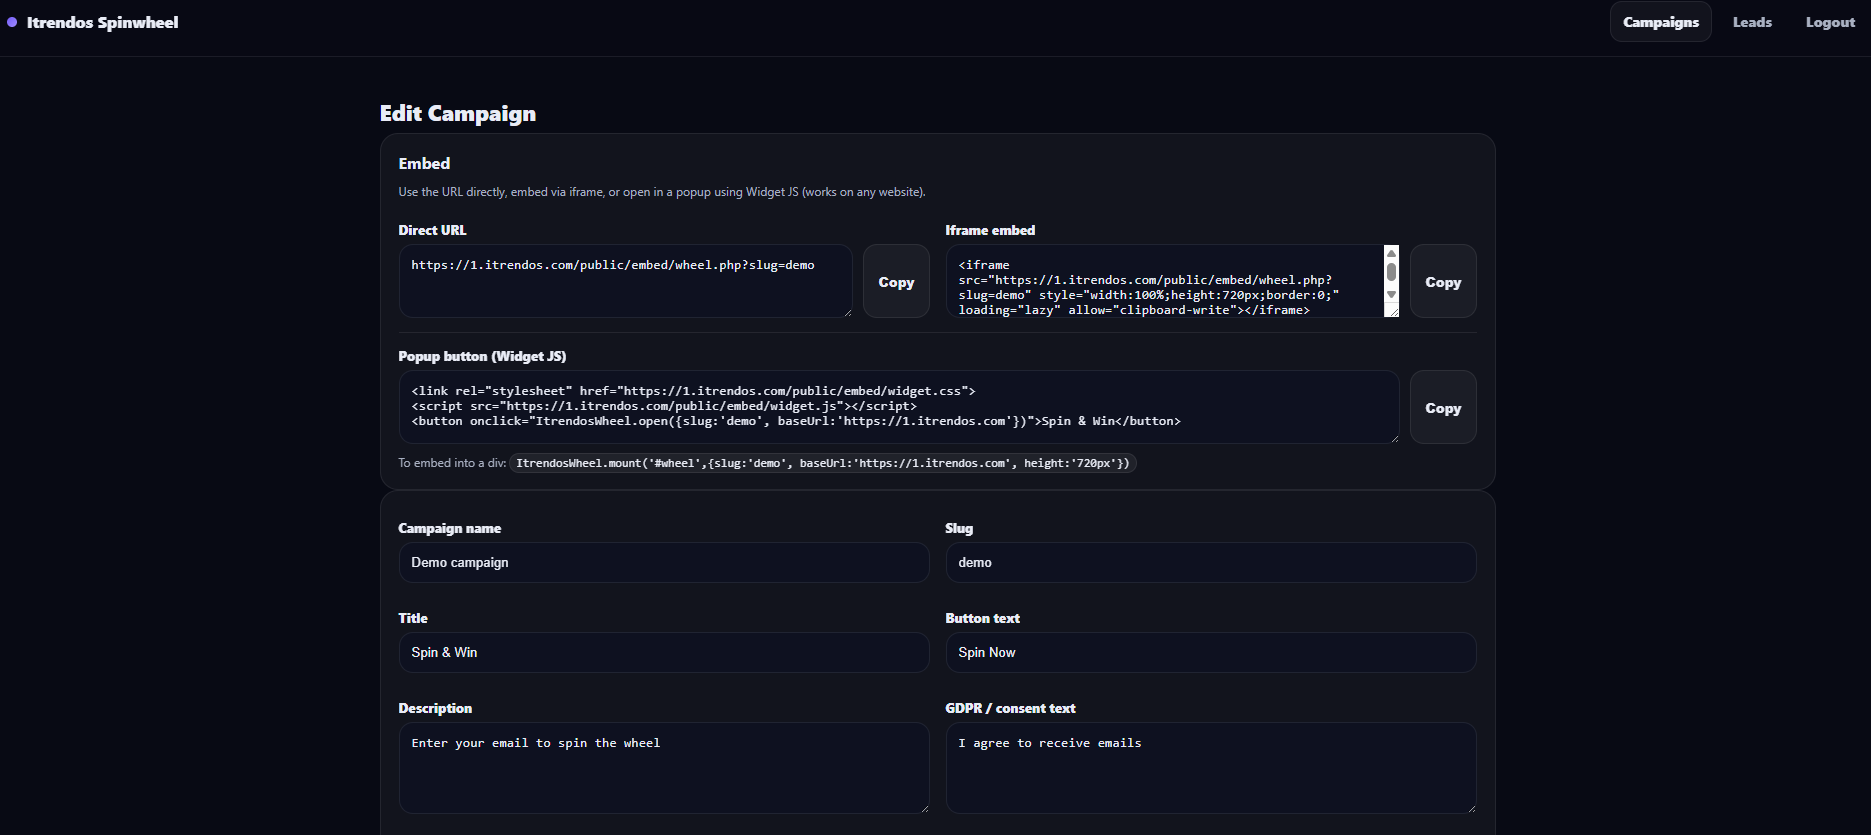Focus the Campaign name field
Viewport: 1871px width, 835px height.
(663, 563)
